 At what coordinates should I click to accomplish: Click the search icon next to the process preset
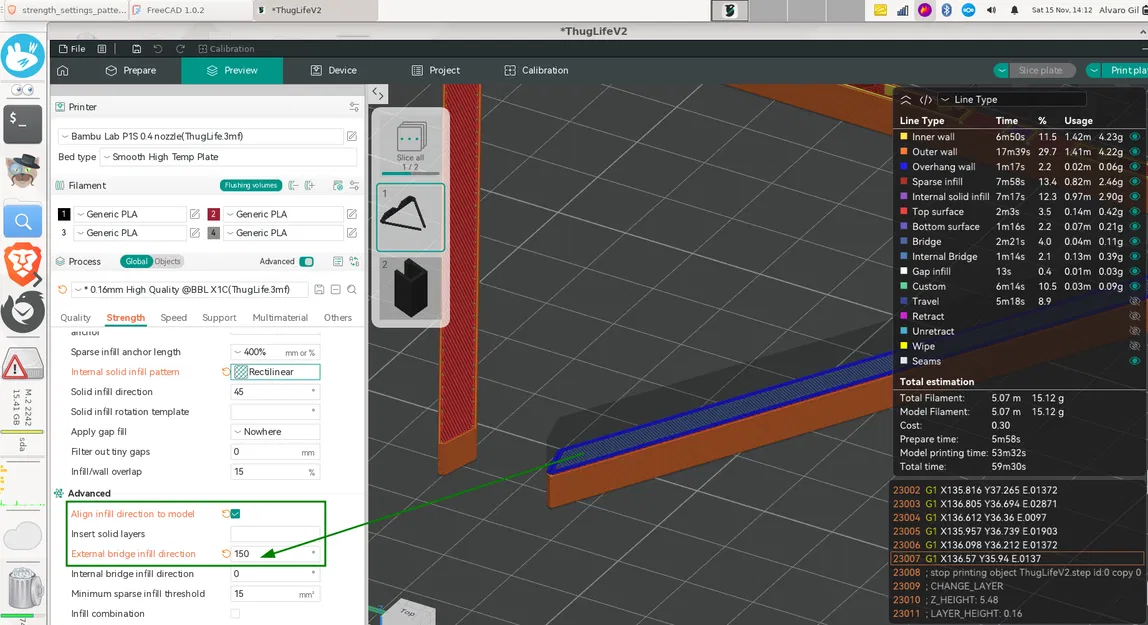tap(351, 290)
